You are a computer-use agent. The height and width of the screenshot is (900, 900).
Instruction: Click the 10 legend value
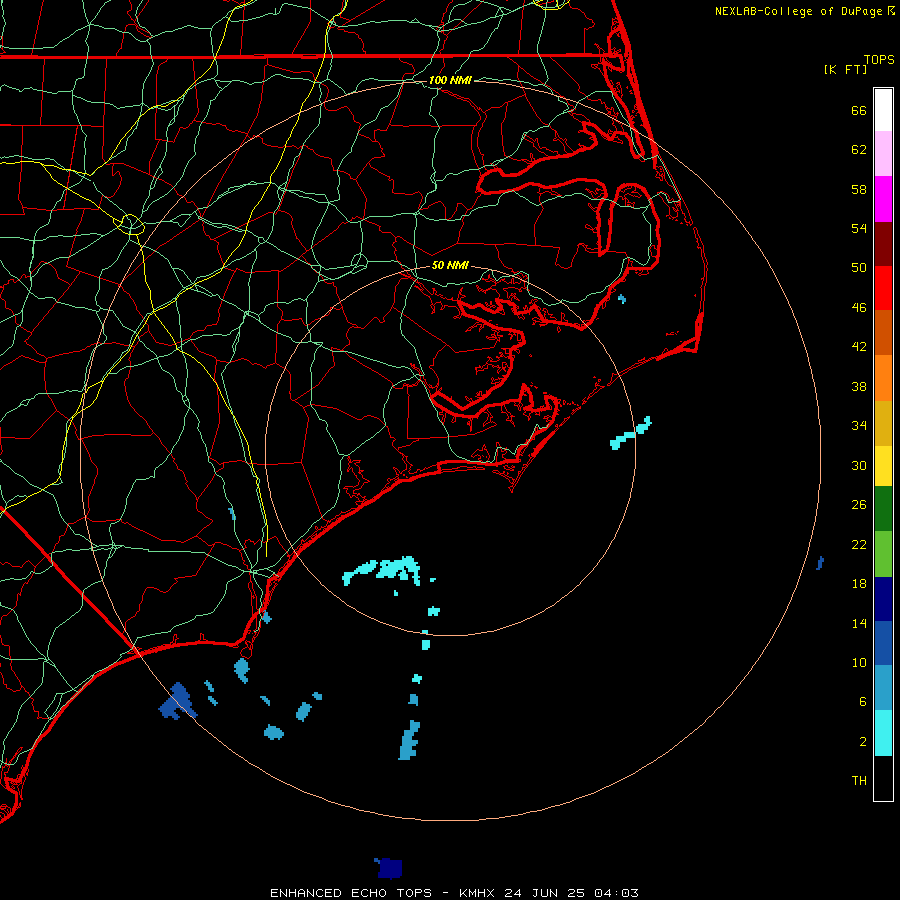pyautogui.click(x=859, y=662)
